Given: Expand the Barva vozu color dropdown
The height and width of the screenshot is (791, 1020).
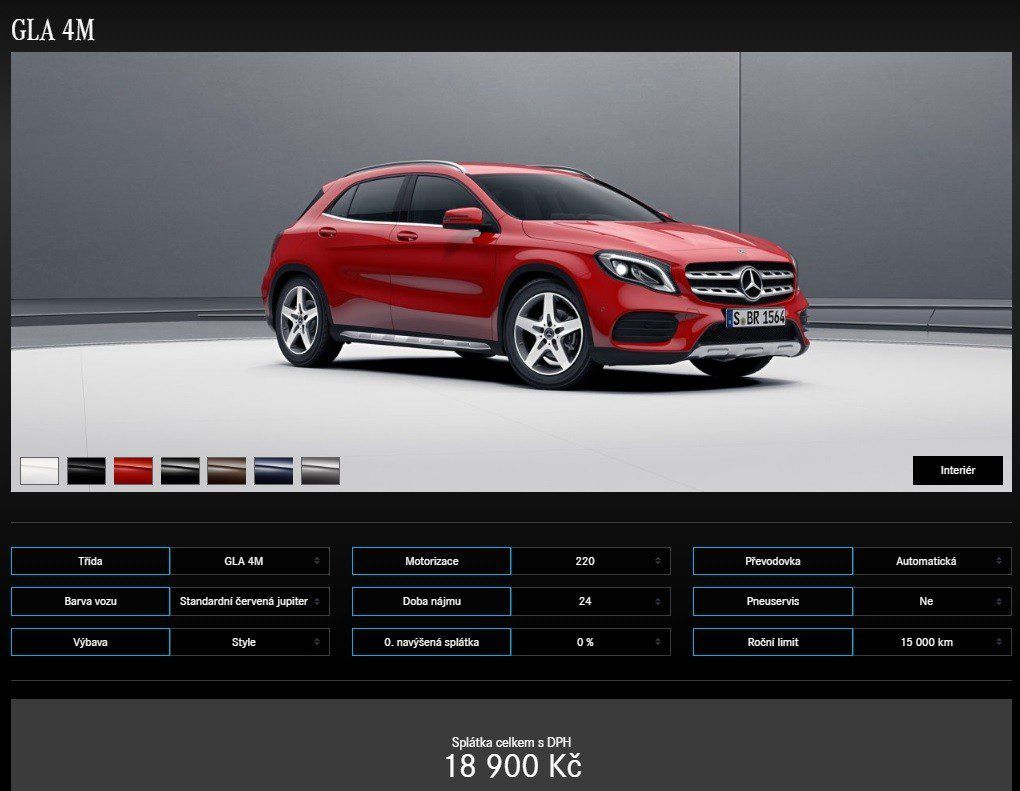Looking at the screenshot, I should (249, 602).
